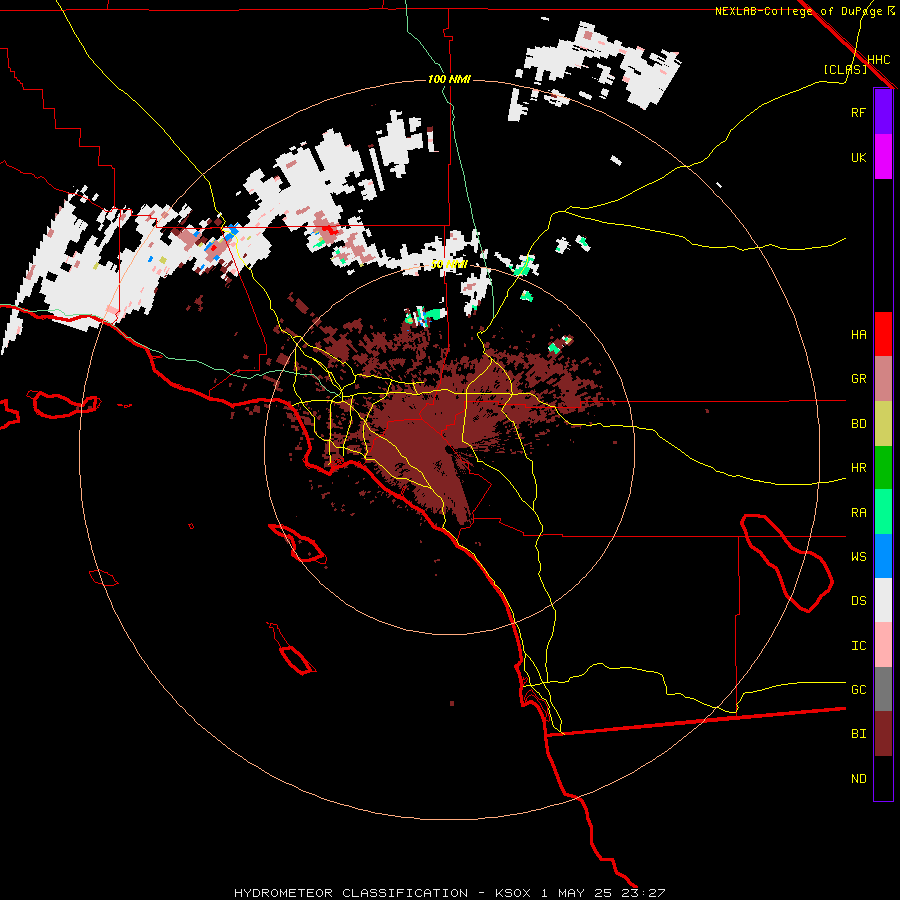Select the red HA hail swatch
Viewport: 900px width, 900px height.
(x=883, y=334)
